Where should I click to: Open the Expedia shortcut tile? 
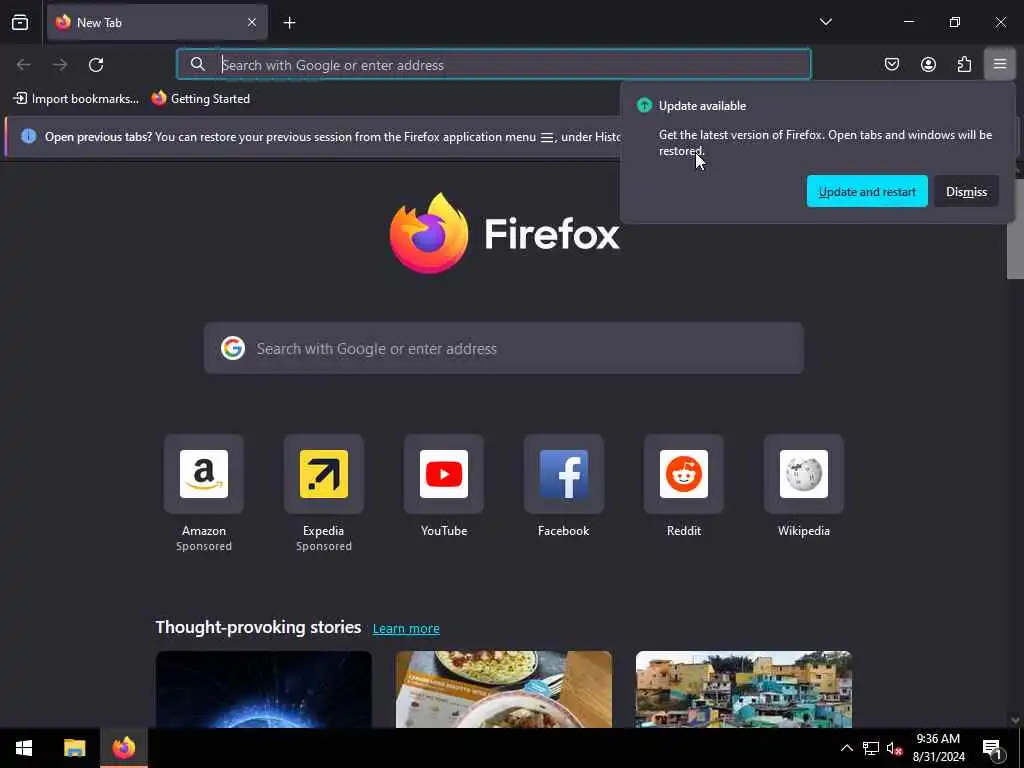[x=323, y=474]
